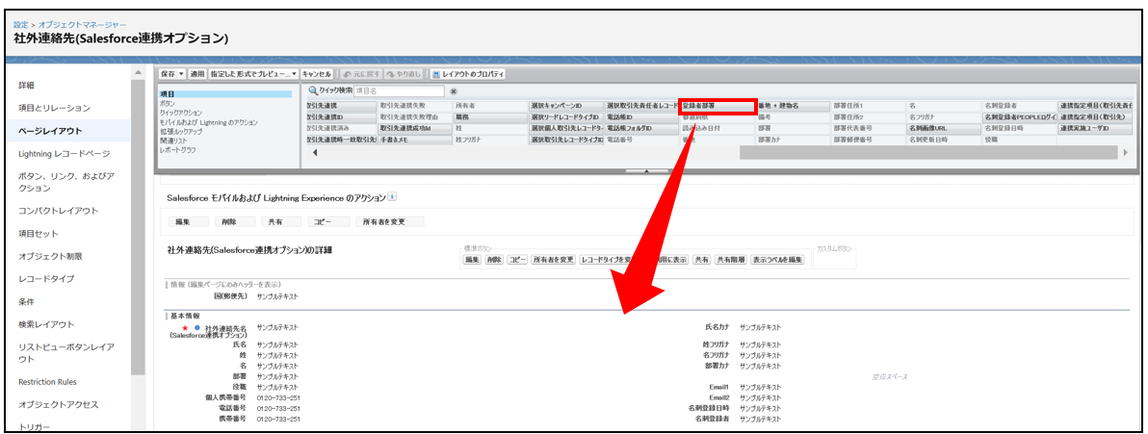Screen dimensions: 1148x434
Task: Open オブジェクト制限 in the sidebar
Action: click(x=50, y=256)
